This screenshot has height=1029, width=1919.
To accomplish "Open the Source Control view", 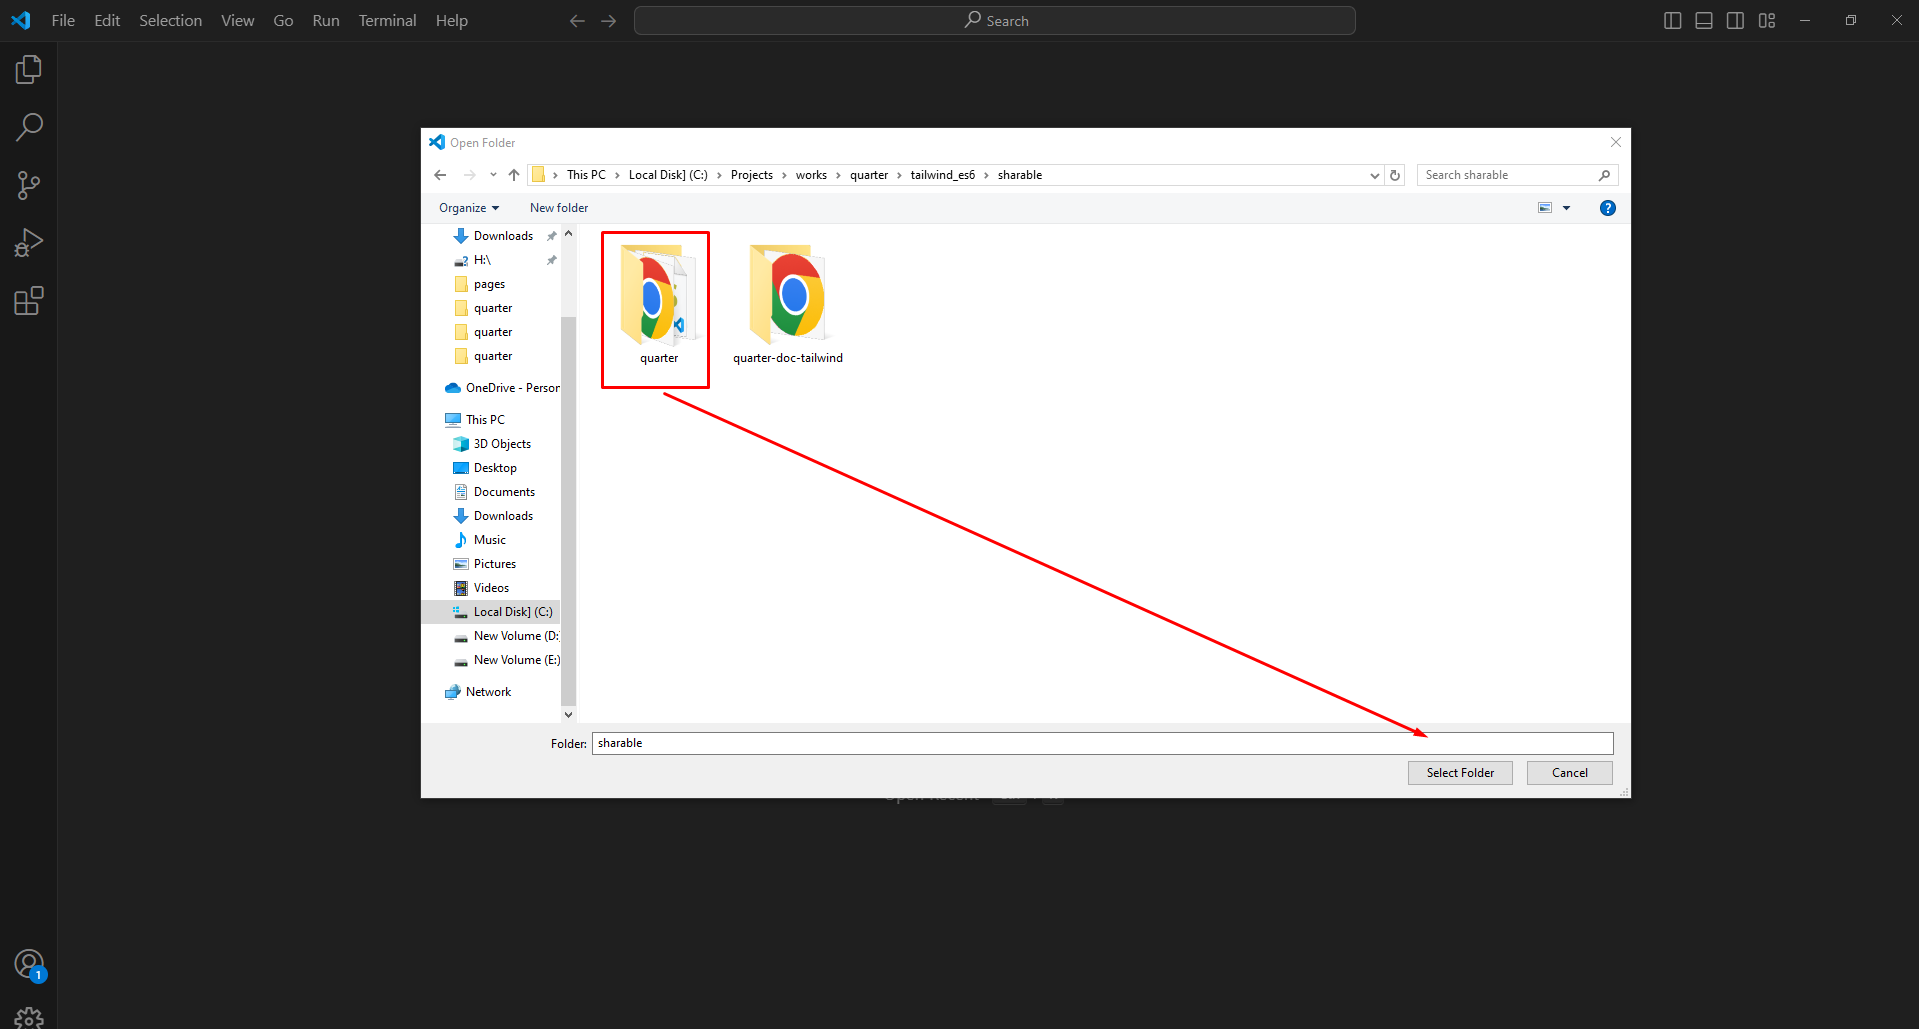I will point(29,185).
